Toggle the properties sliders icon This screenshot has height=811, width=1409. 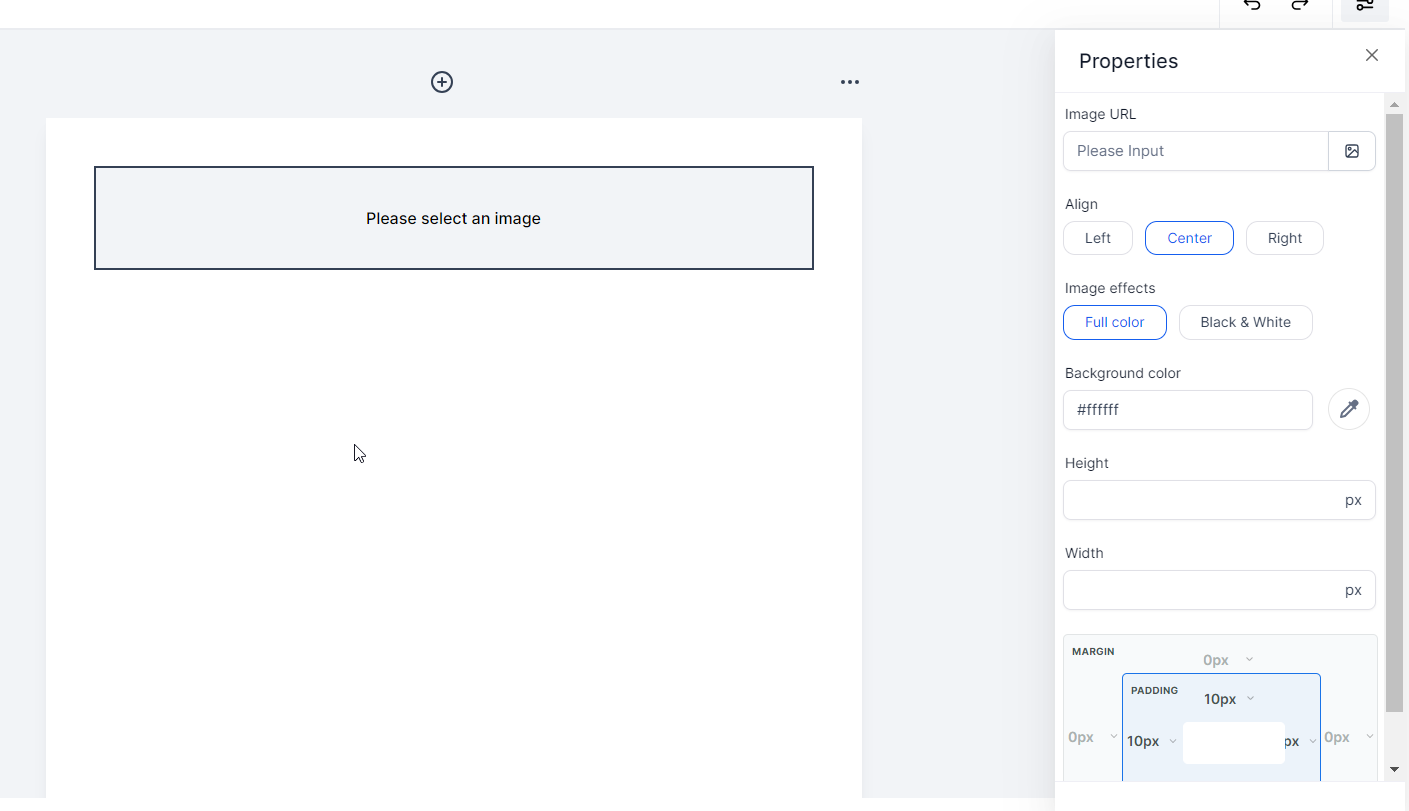pos(1365,6)
